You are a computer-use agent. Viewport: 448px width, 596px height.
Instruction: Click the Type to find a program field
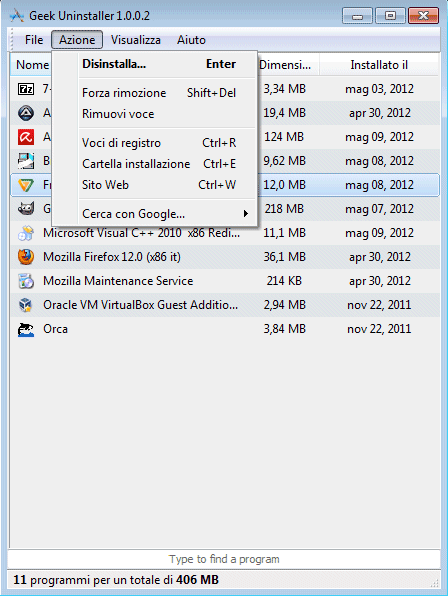[x=224, y=559]
